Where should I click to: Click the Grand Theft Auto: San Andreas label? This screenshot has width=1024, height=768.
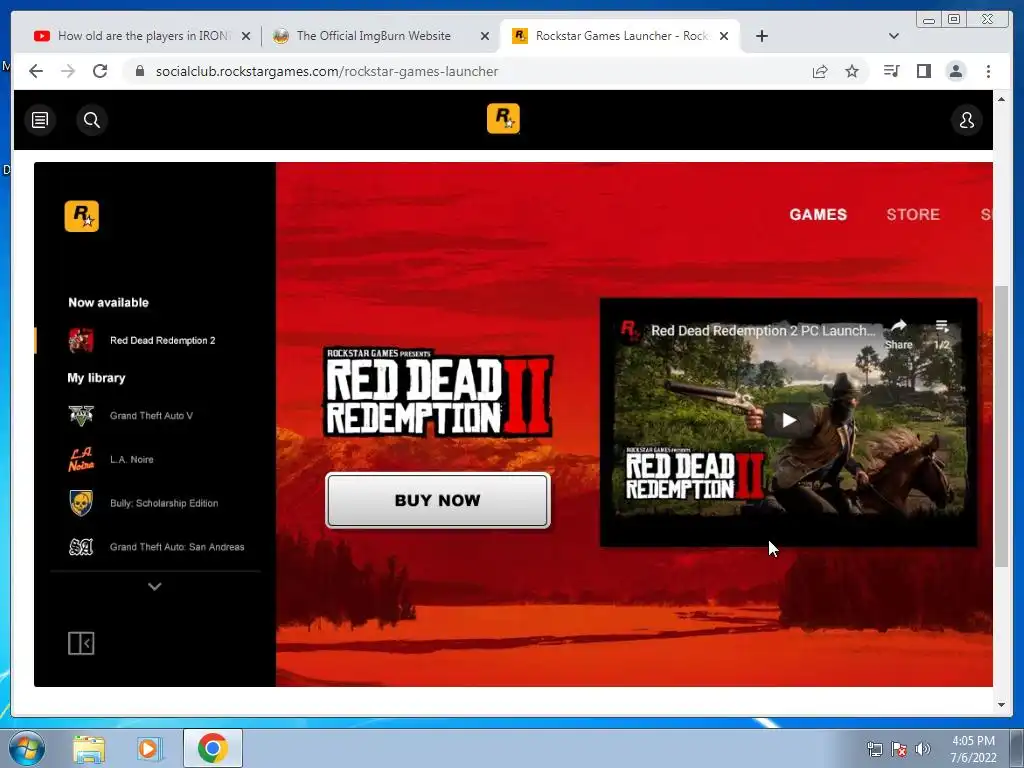tap(177, 547)
